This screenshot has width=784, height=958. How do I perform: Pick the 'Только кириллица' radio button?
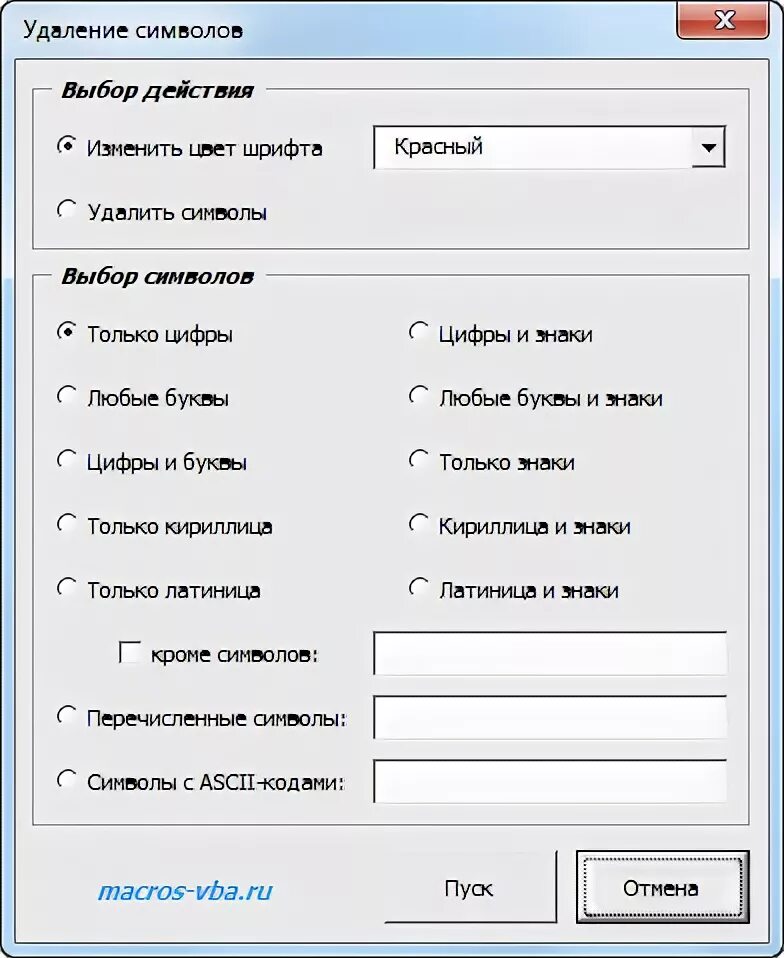pyautogui.click(x=66, y=524)
